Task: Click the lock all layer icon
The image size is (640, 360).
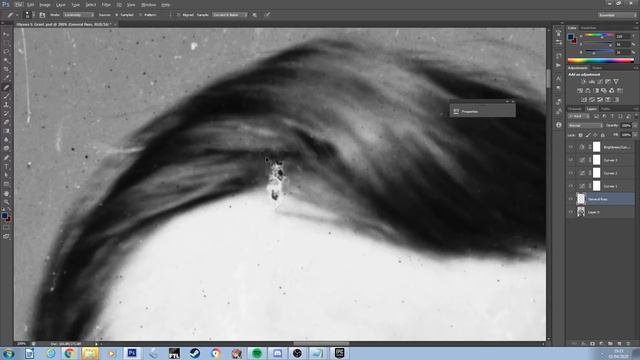Action: 602,135
